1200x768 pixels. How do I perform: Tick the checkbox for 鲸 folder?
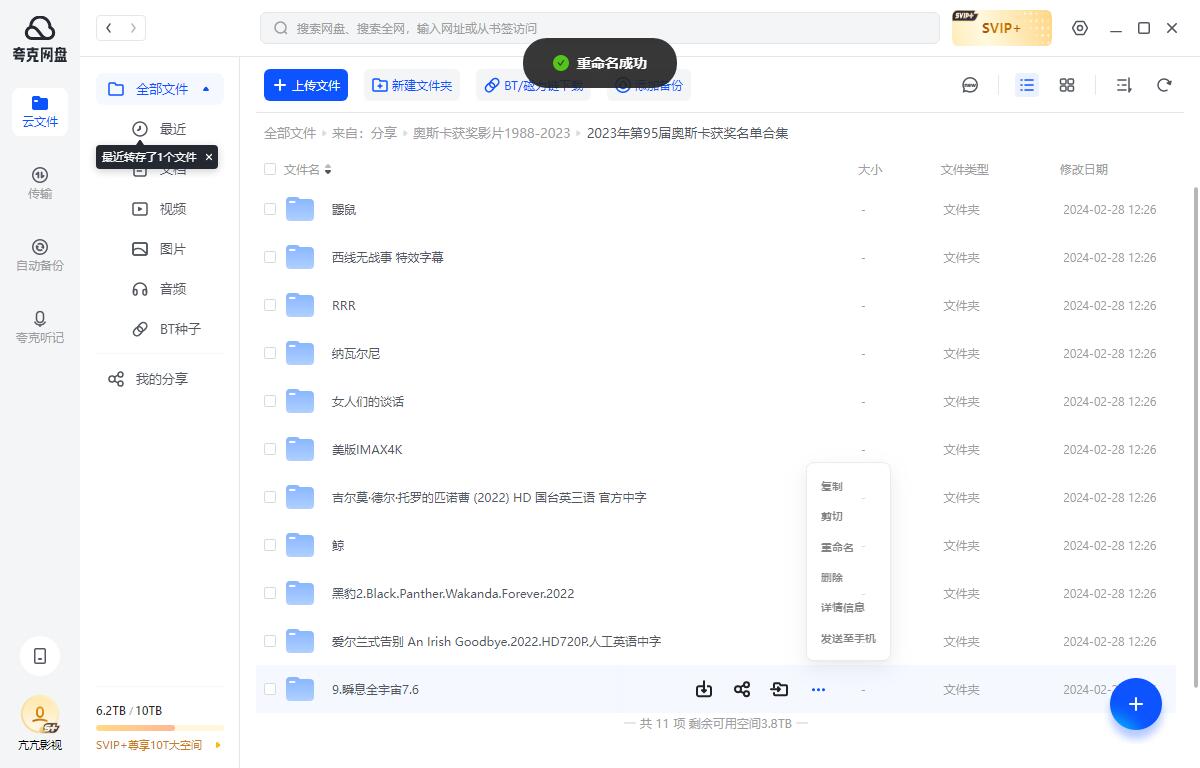[270, 545]
